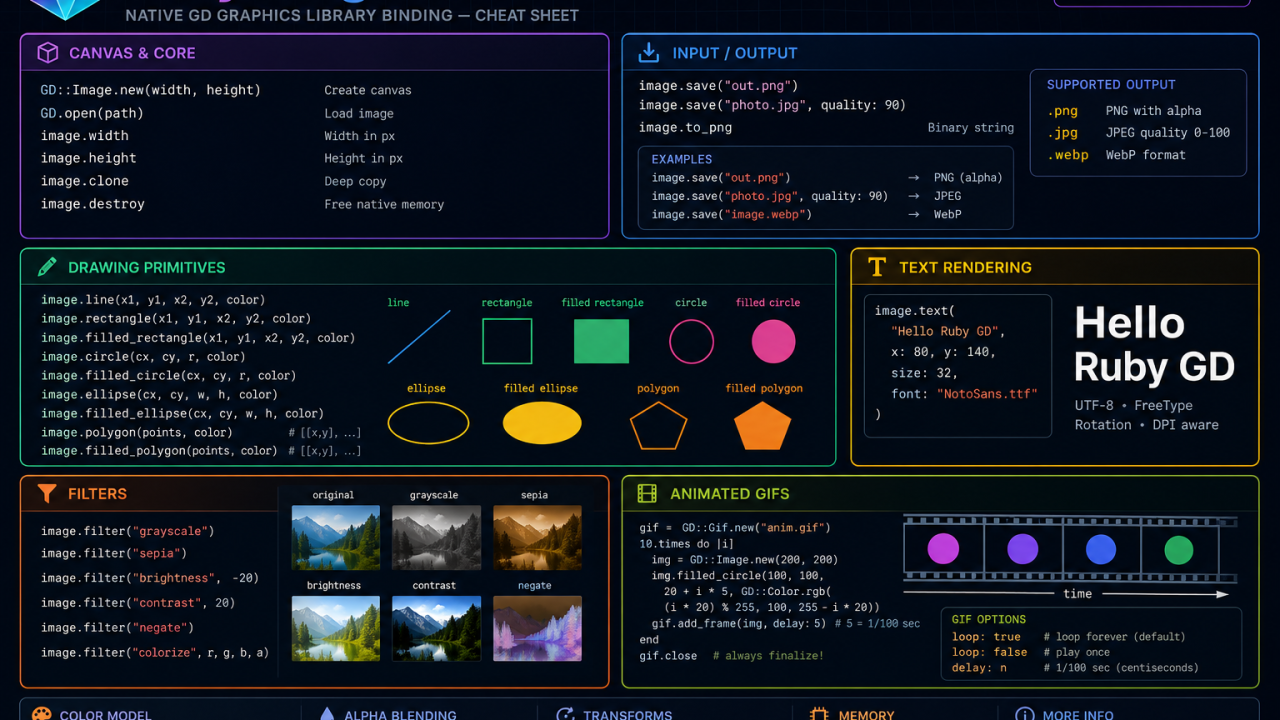
Task: Click the Transforms section label
Action: click(x=628, y=715)
